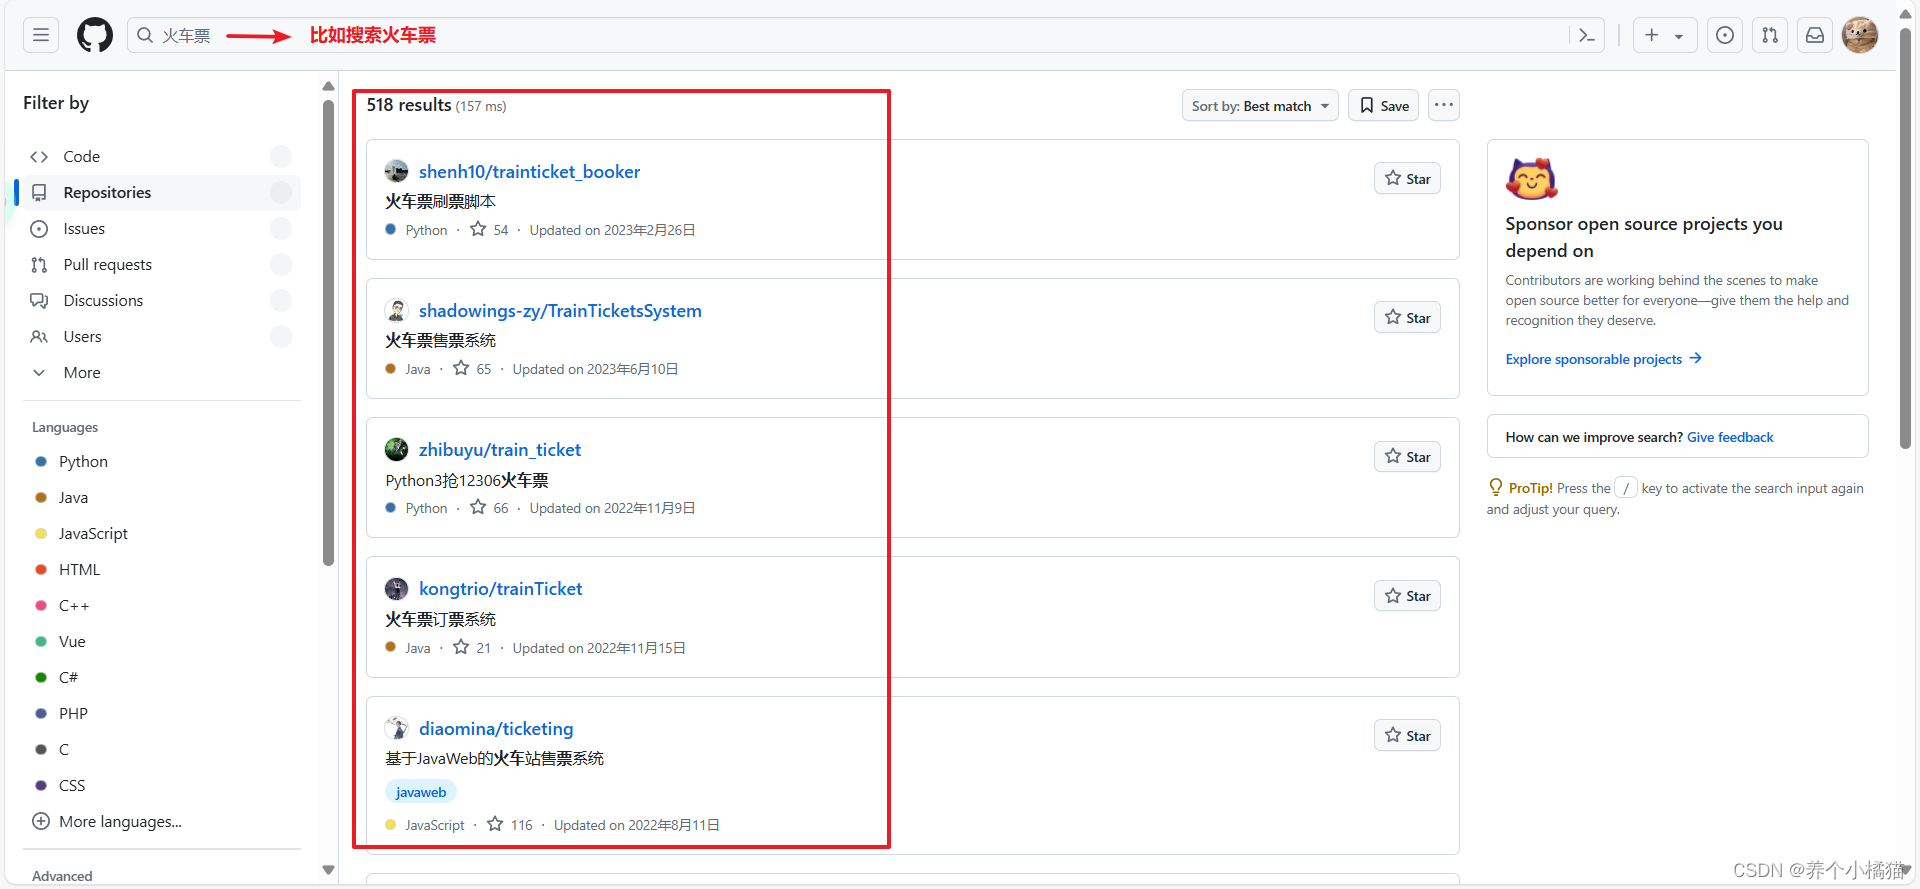Expand More languages list
Image resolution: width=1920 pixels, height=889 pixels.
(107, 822)
